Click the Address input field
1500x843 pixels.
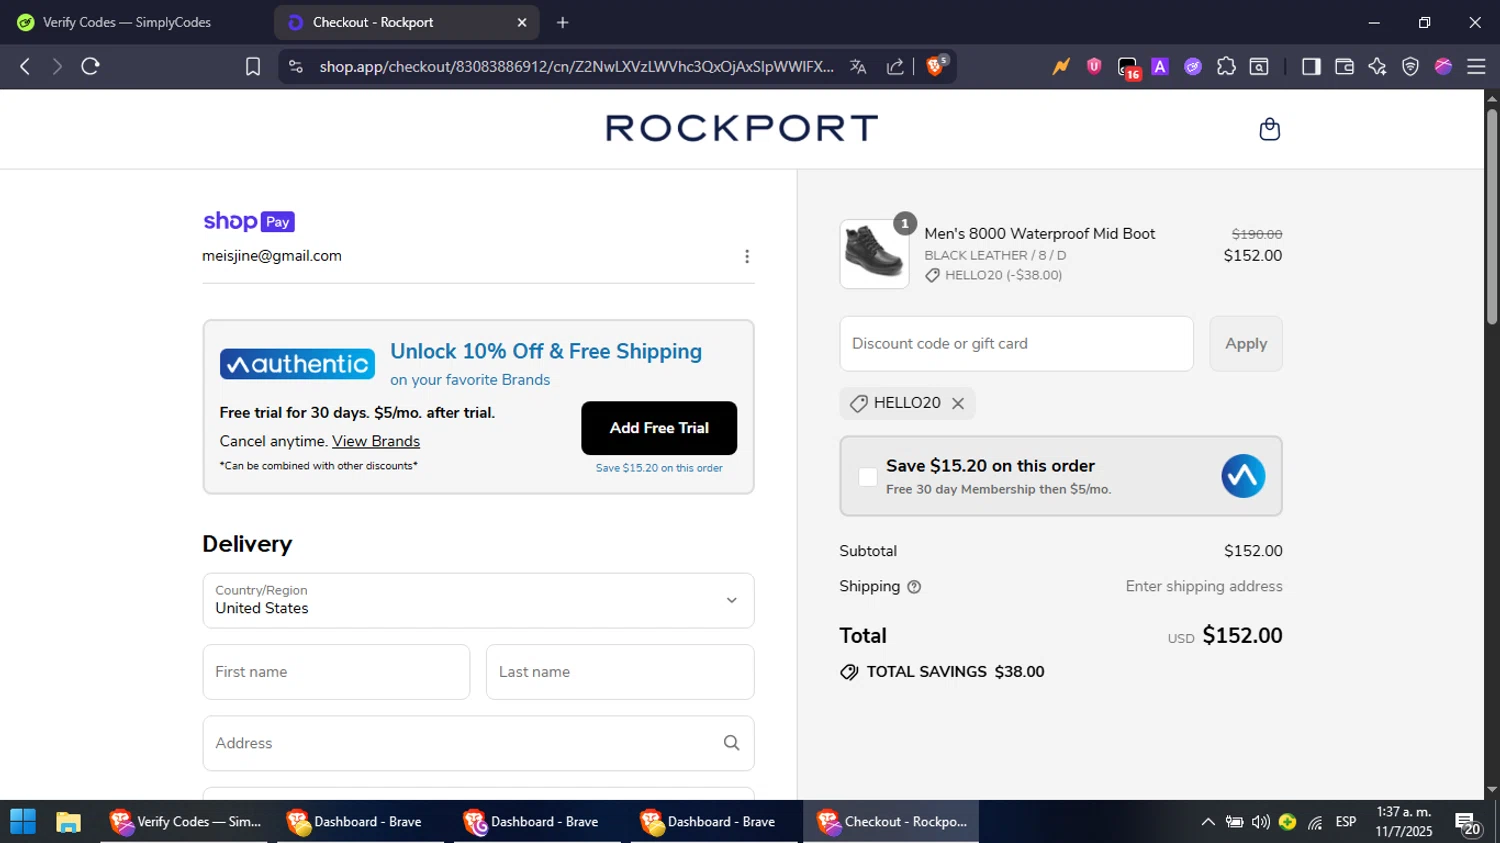point(478,743)
